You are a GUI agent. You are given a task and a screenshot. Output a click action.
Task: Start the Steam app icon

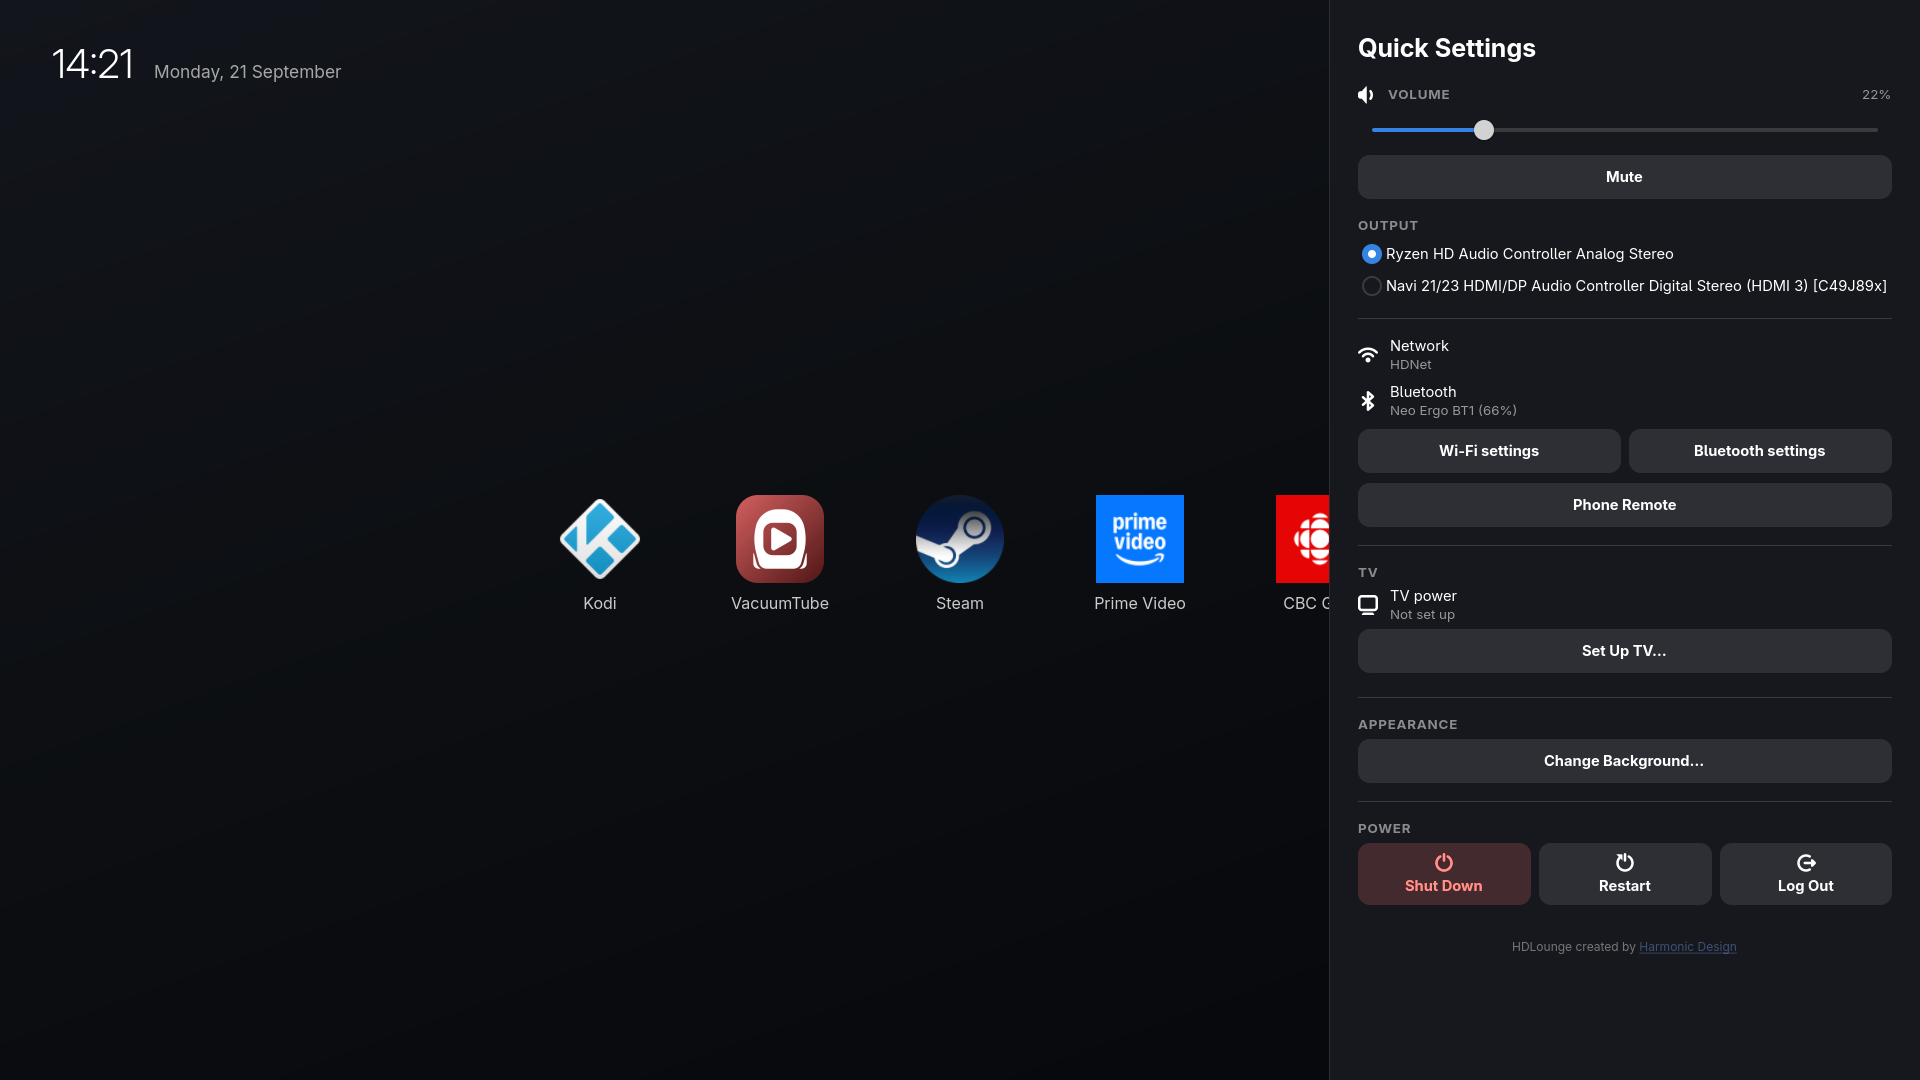(959, 539)
